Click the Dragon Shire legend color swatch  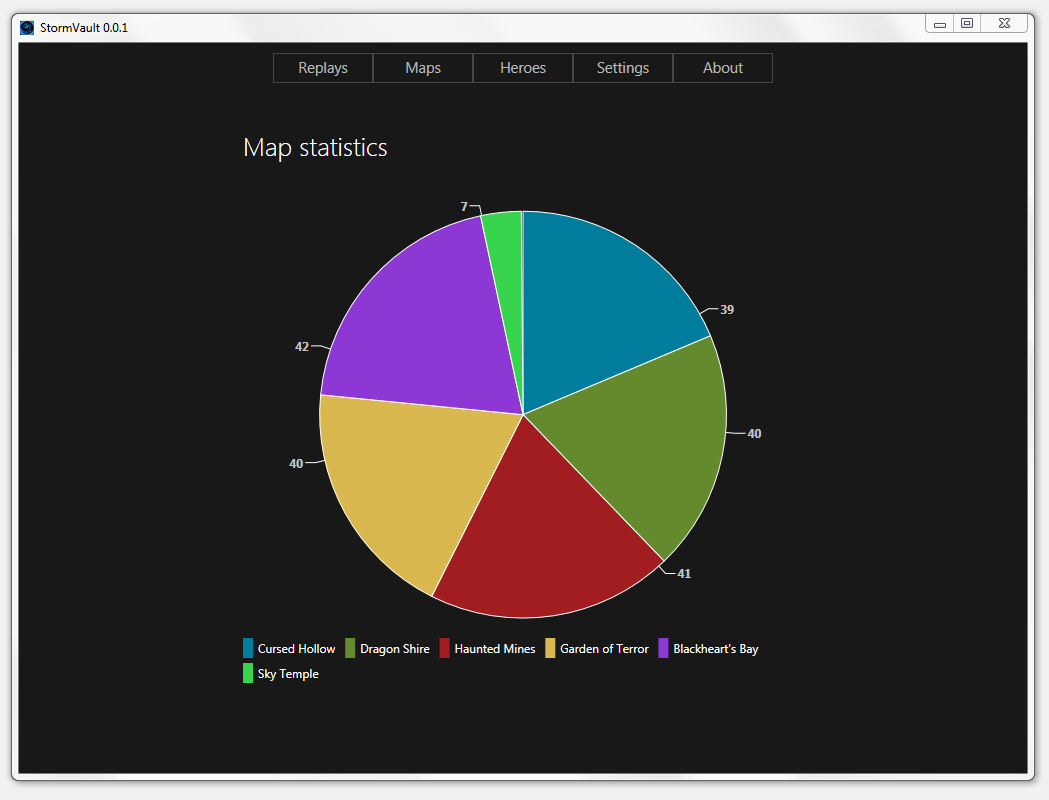pyautogui.click(x=350, y=648)
